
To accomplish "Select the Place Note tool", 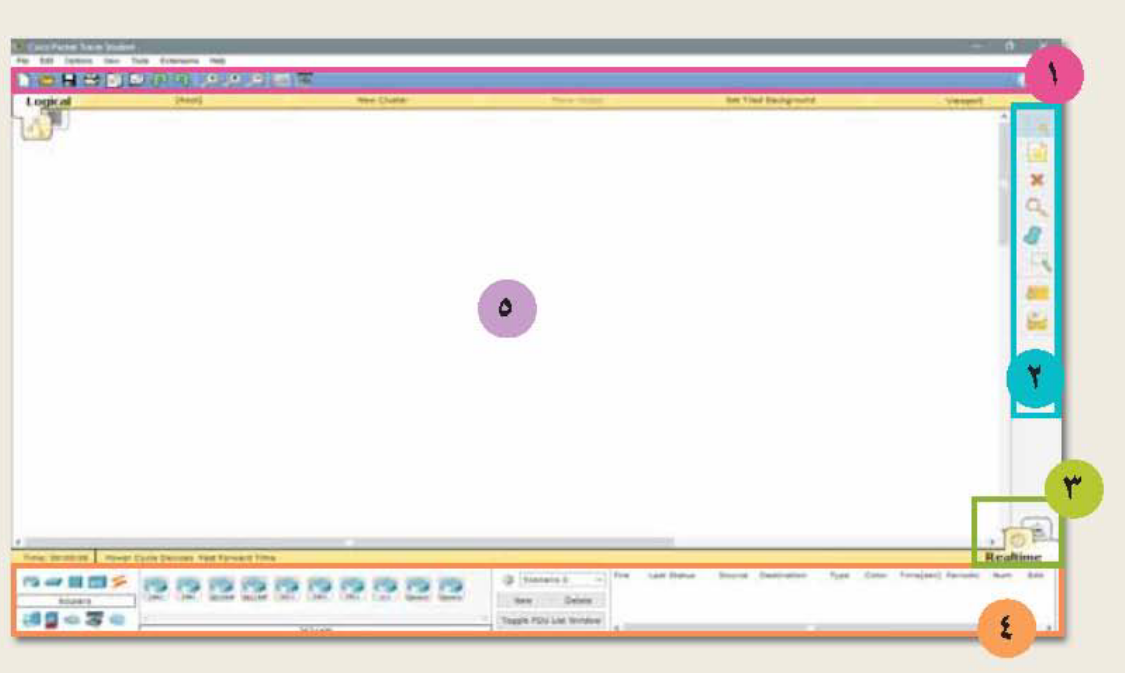I will pos(1037,153).
